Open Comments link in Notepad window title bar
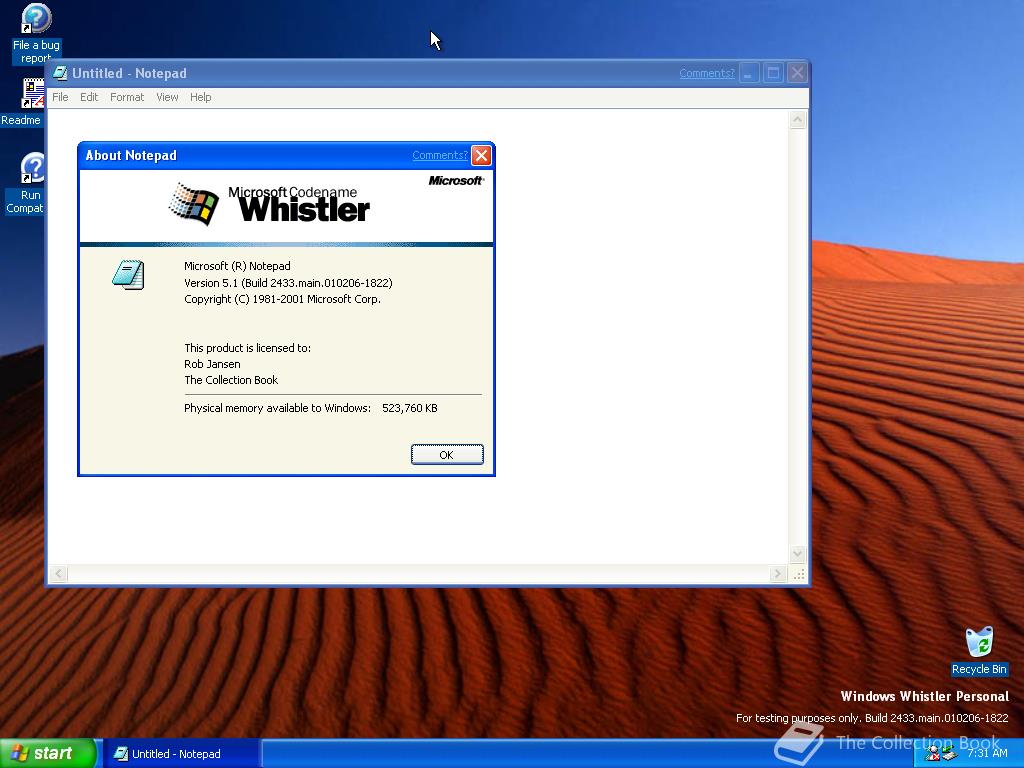This screenshot has height=768, width=1024. 707,73
